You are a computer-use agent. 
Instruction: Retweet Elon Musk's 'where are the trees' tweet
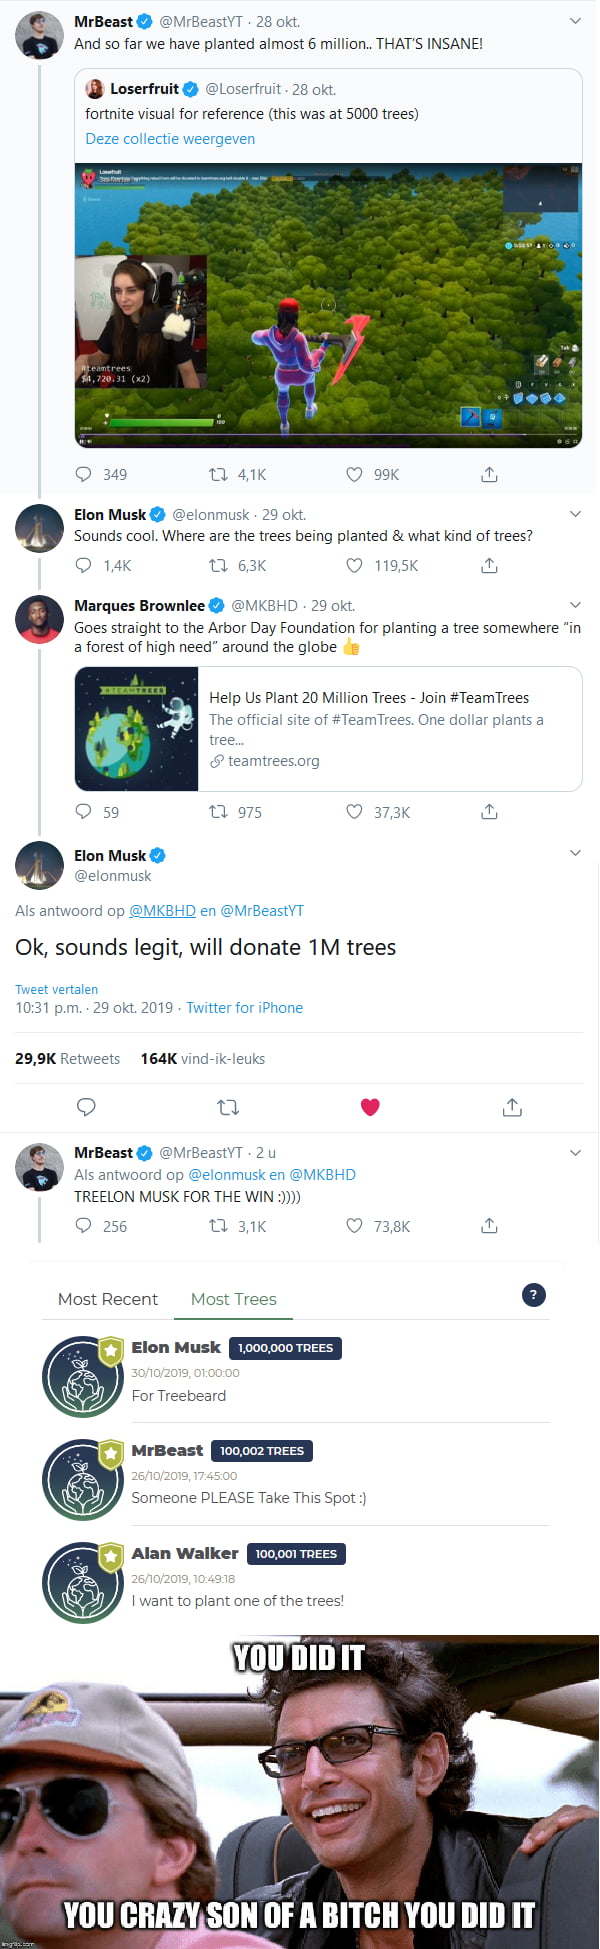(x=218, y=565)
